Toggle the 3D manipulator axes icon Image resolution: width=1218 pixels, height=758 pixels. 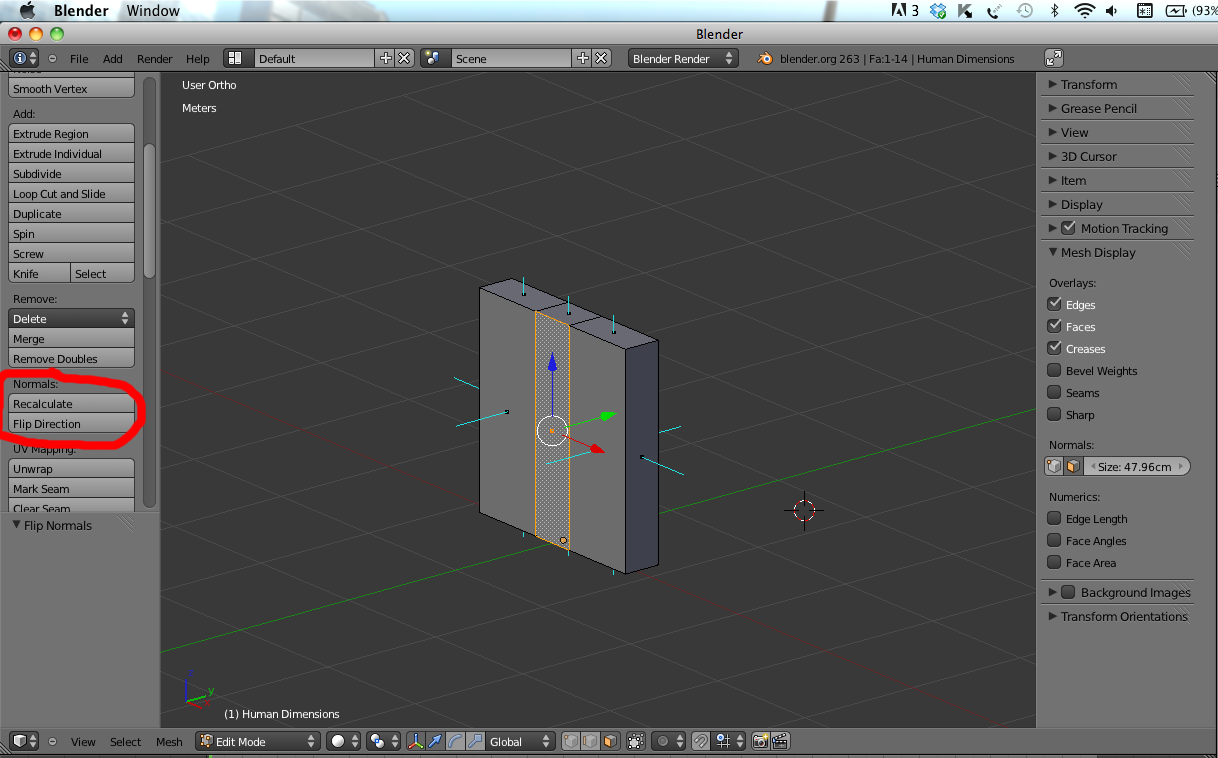coord(416,741)
